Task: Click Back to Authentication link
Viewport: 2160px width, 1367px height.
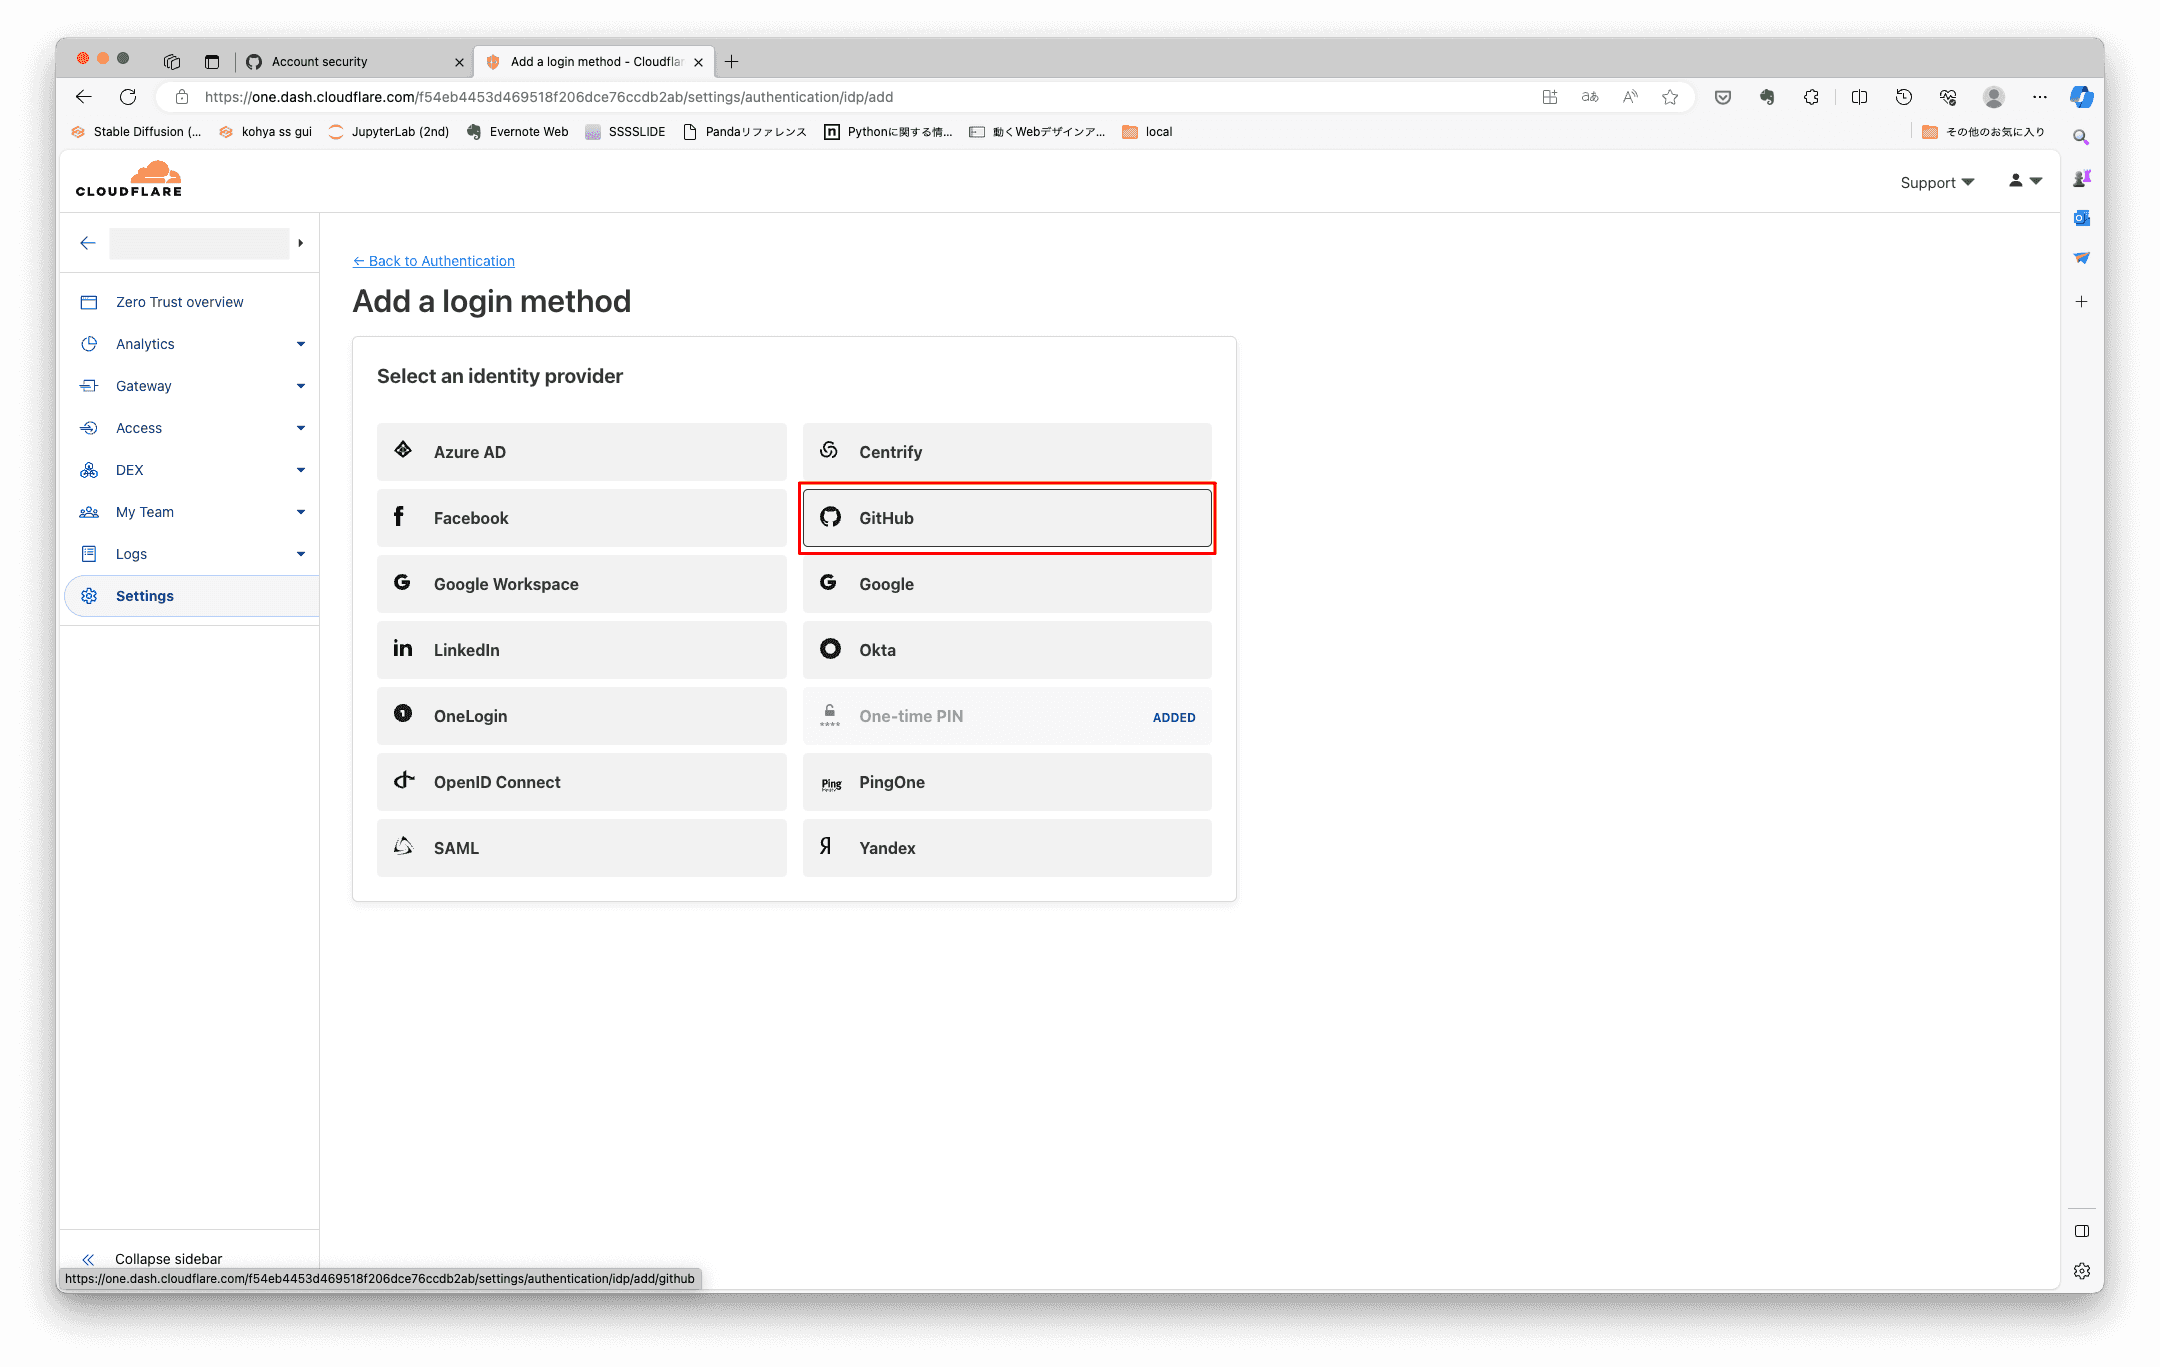Action: point(434,261)
